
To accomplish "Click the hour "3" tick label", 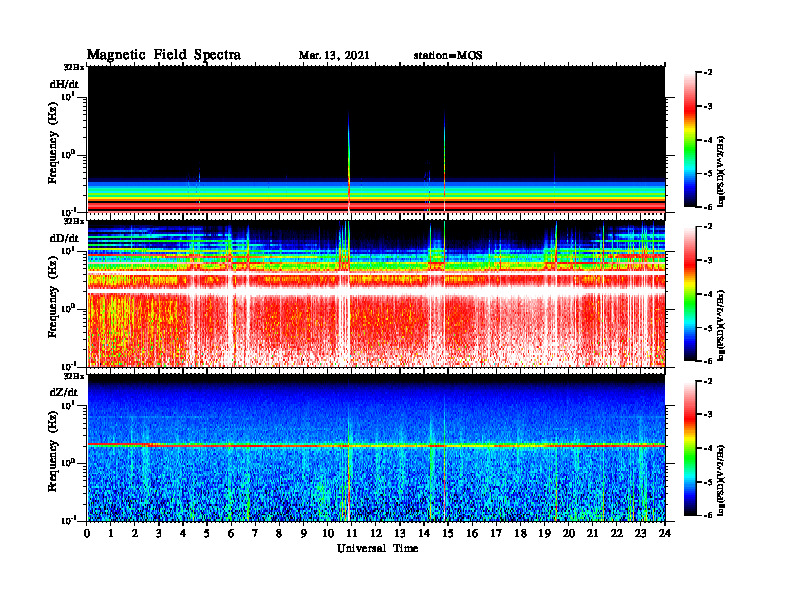I will click(x=159, y=534).
